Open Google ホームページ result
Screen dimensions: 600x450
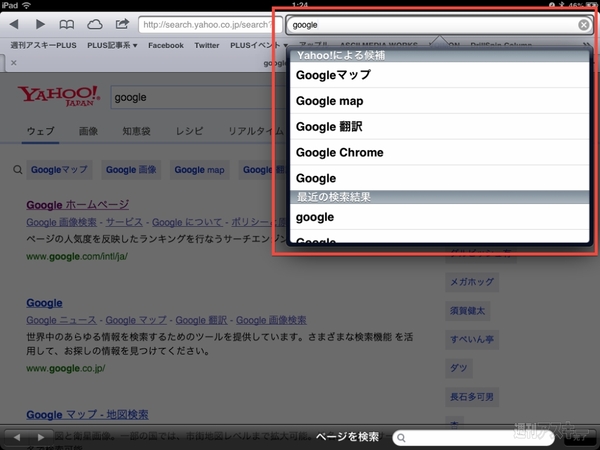78,205
